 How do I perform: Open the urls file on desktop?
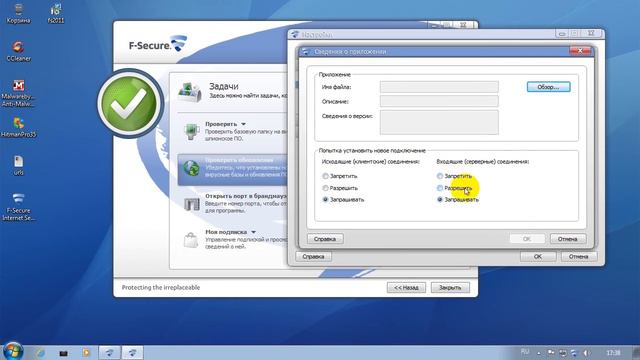[18, 165]
